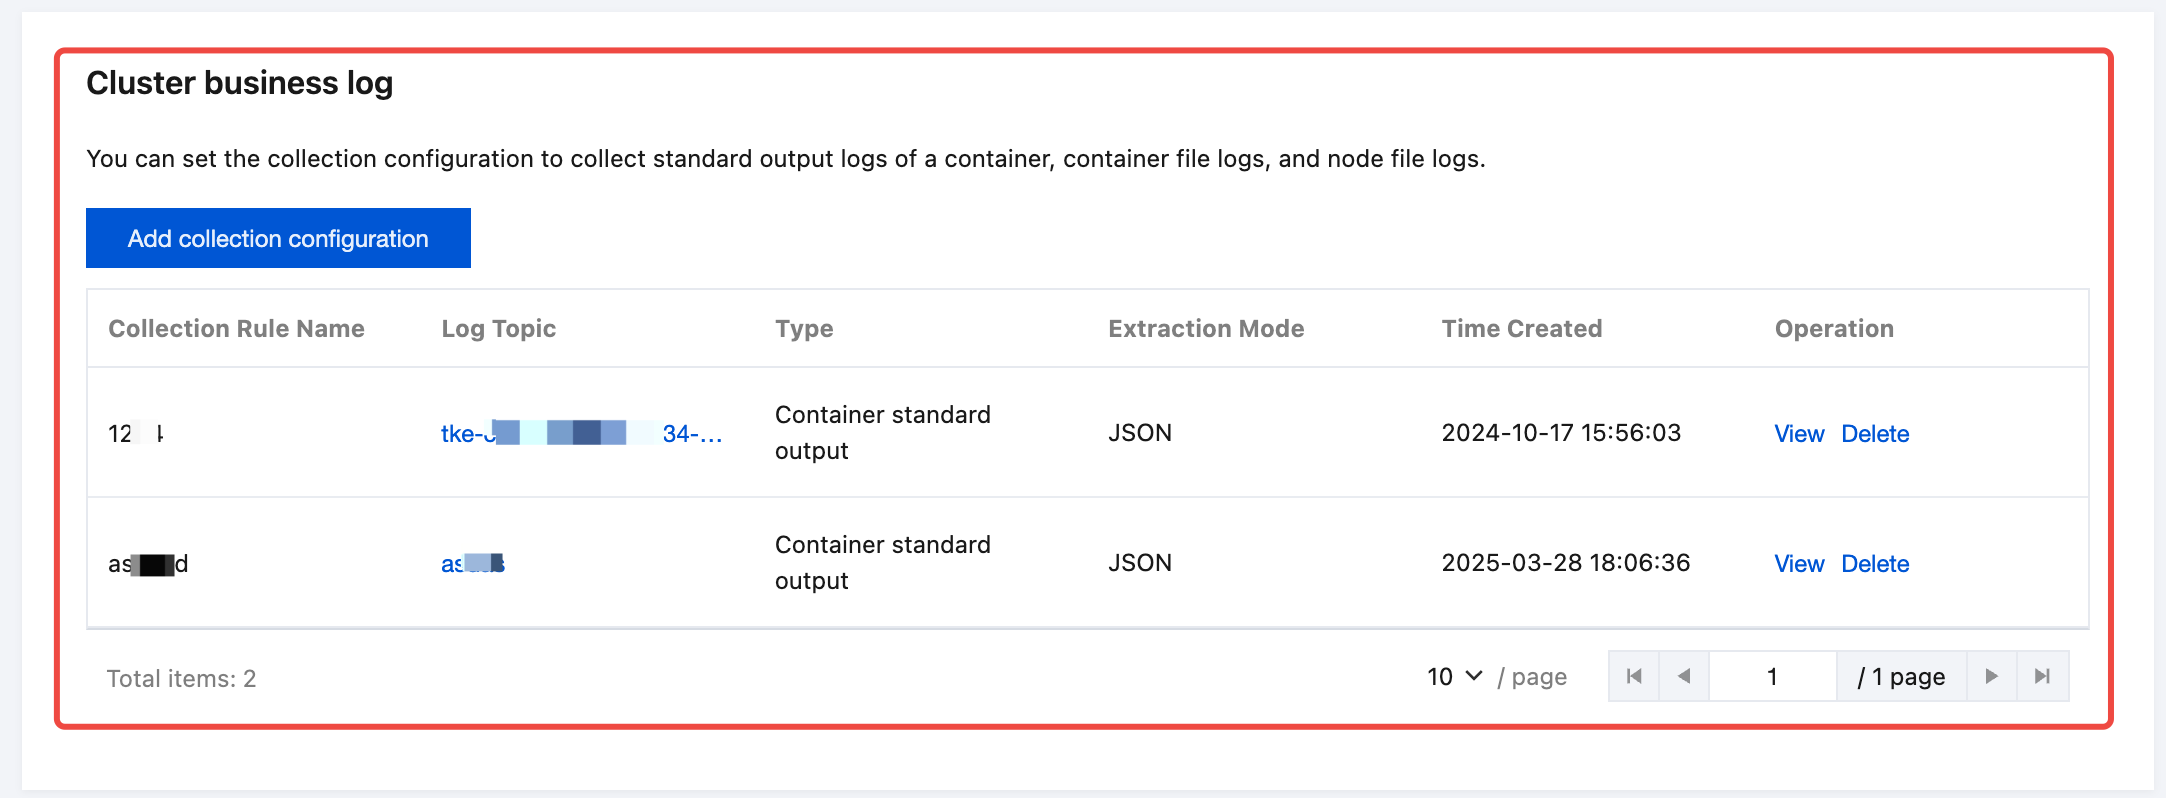View the rule created 2025-03-28
This screenshot has width=2166, height=798.
pyautogui.click(x=1798, y=564)
